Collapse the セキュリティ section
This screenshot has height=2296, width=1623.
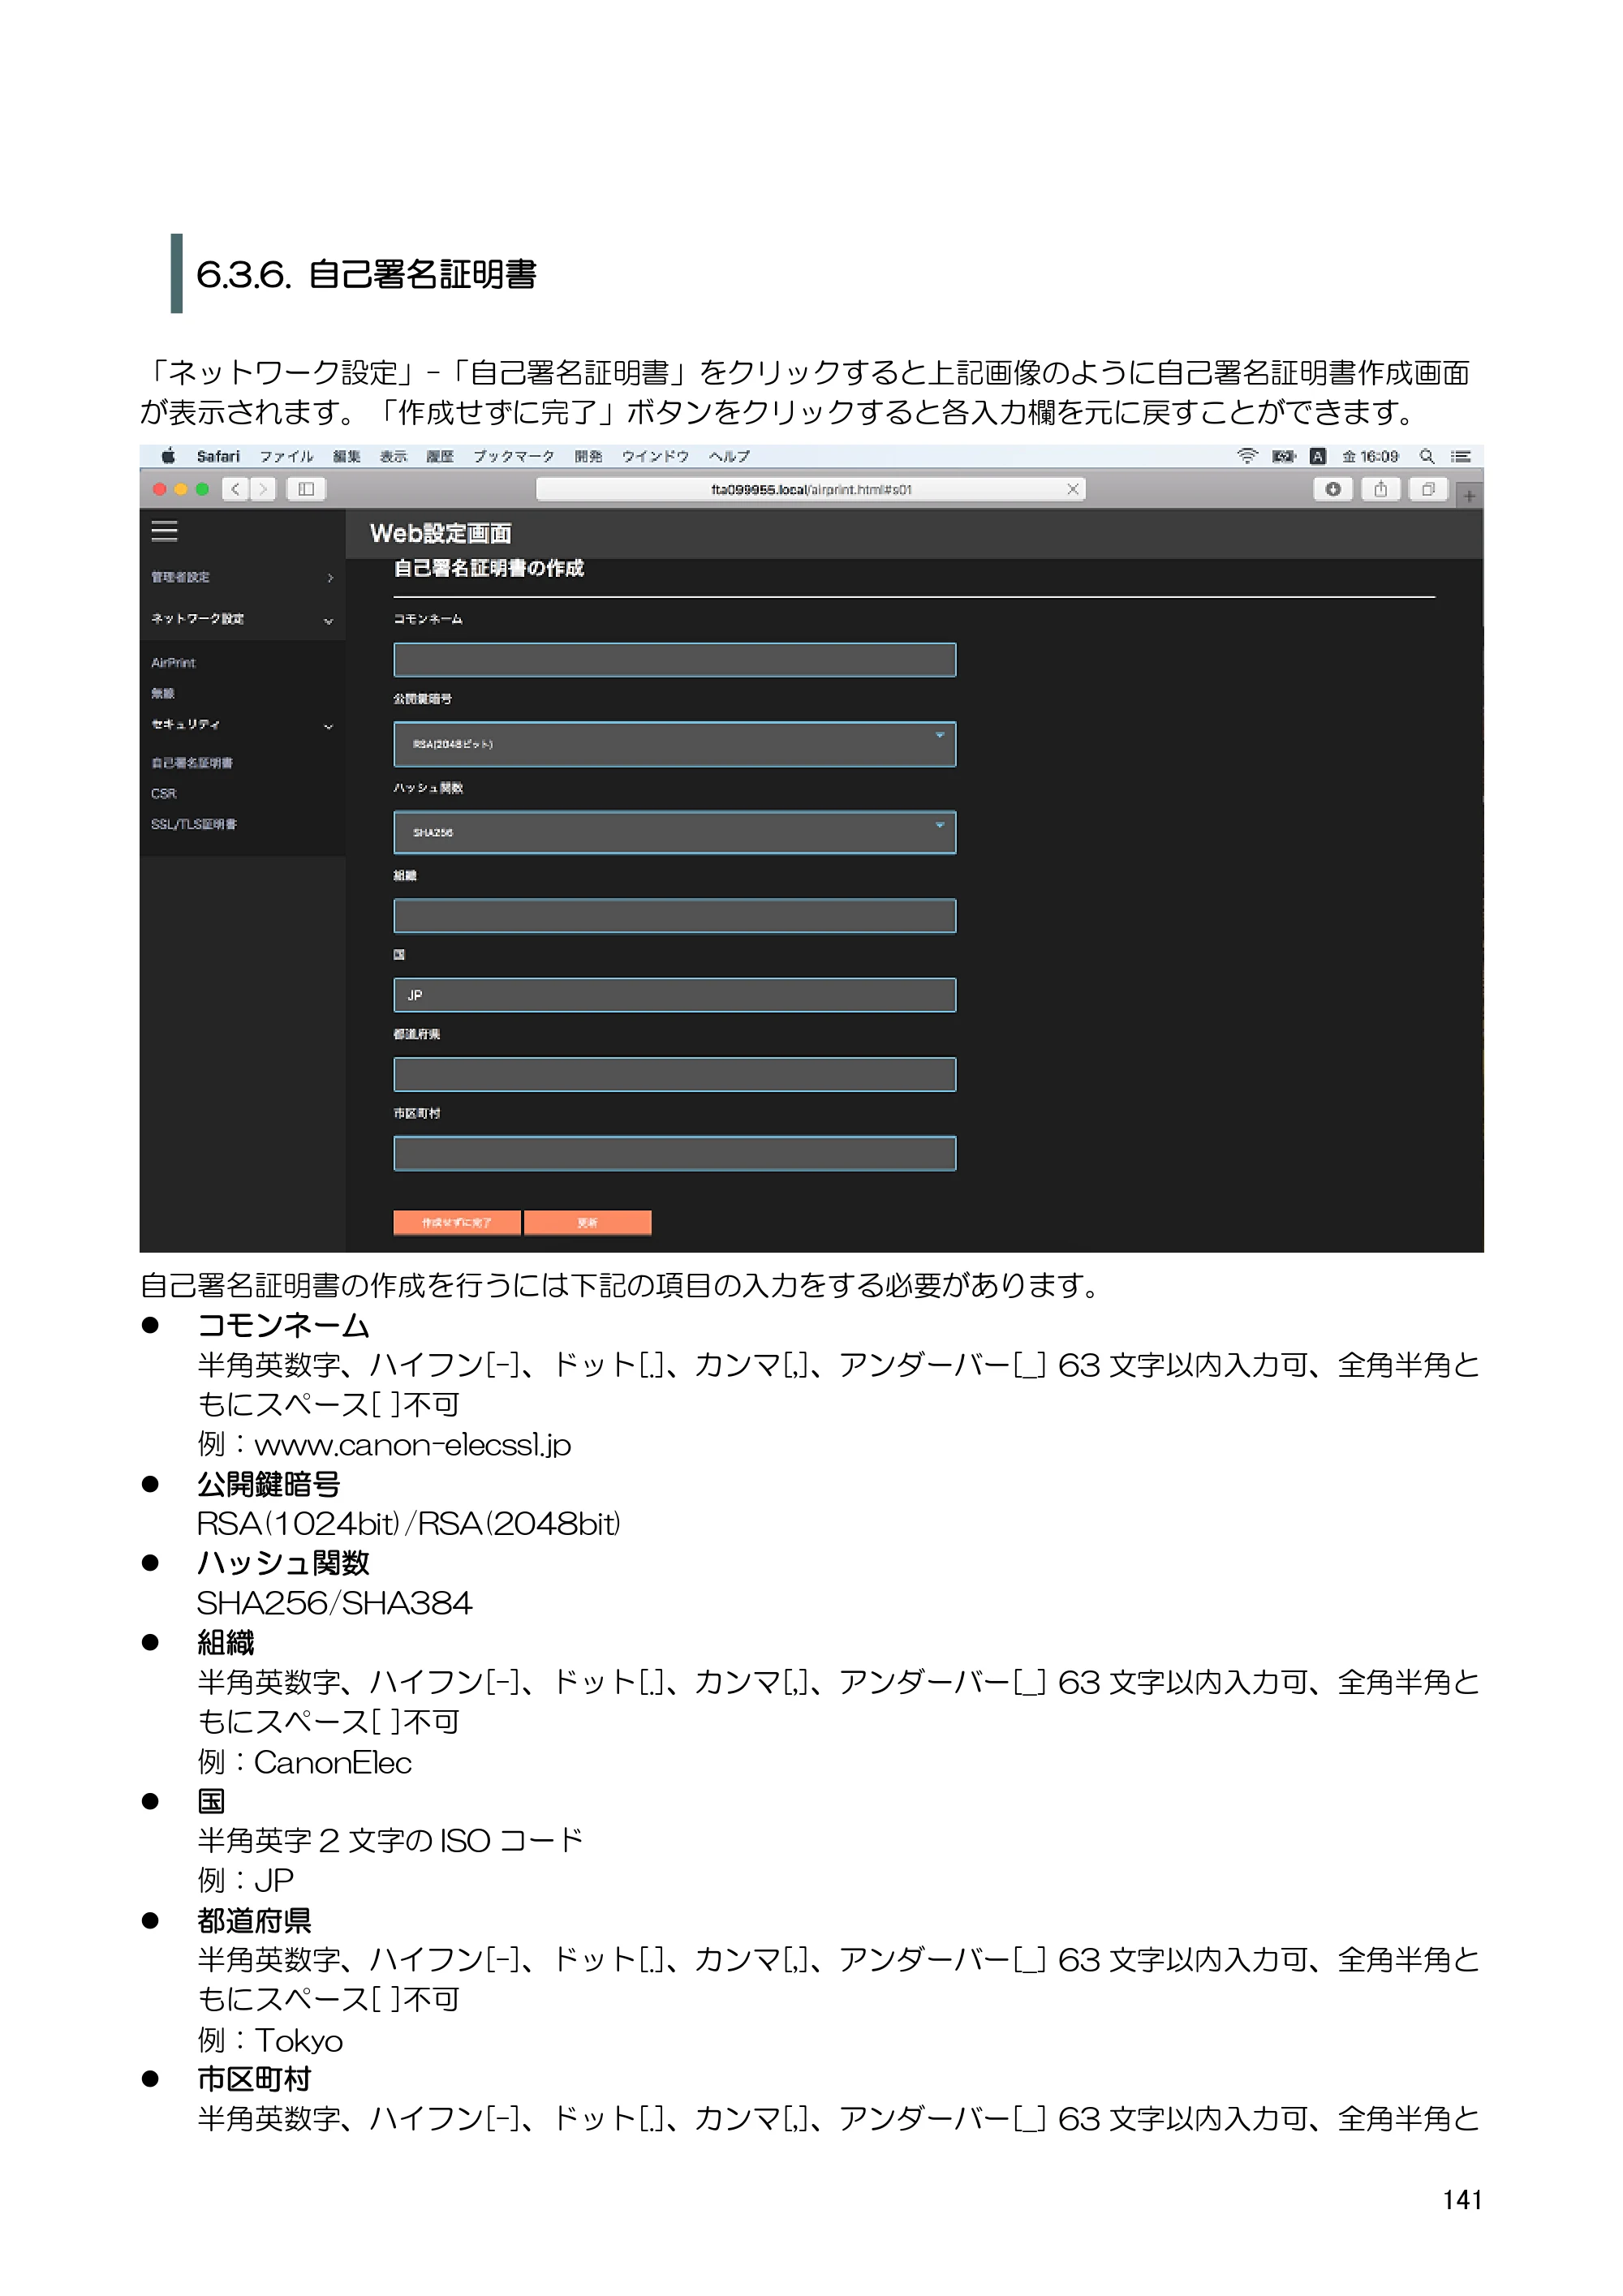[242, 725]
